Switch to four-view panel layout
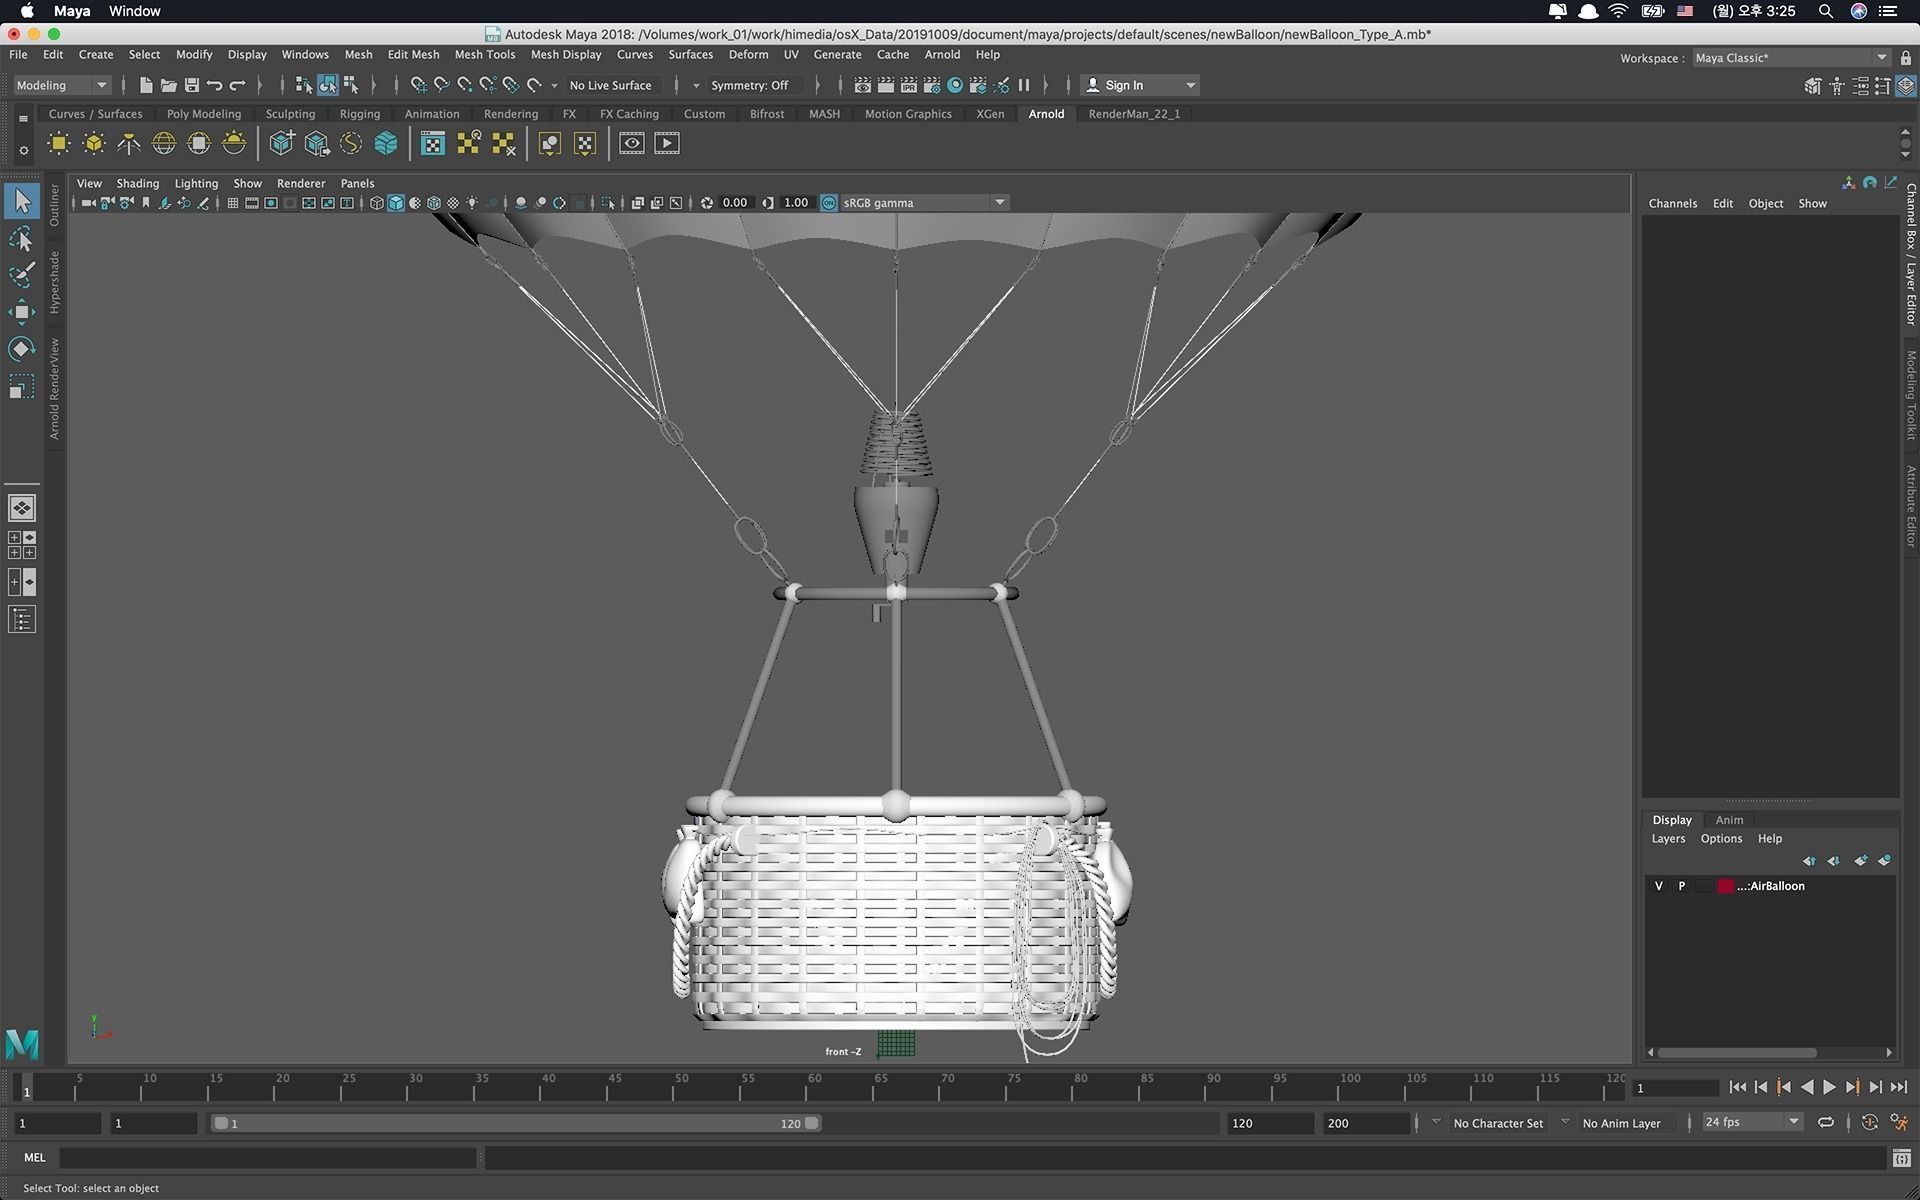Image resolution: width=1920 pixels, height=1200 pixels. point(22,545)
